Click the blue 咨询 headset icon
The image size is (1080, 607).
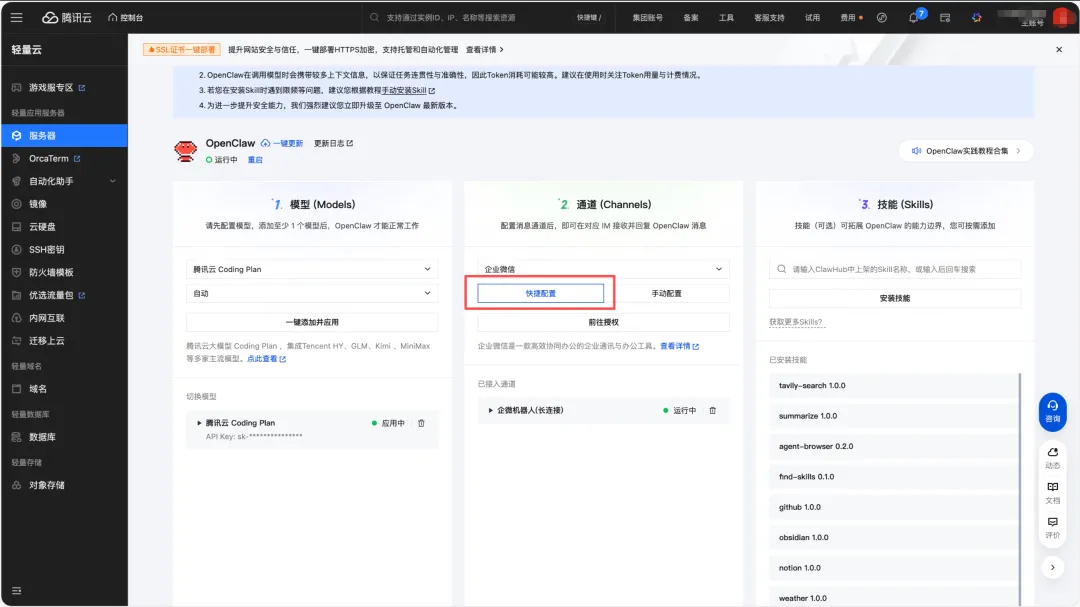tap(1051, 412)
